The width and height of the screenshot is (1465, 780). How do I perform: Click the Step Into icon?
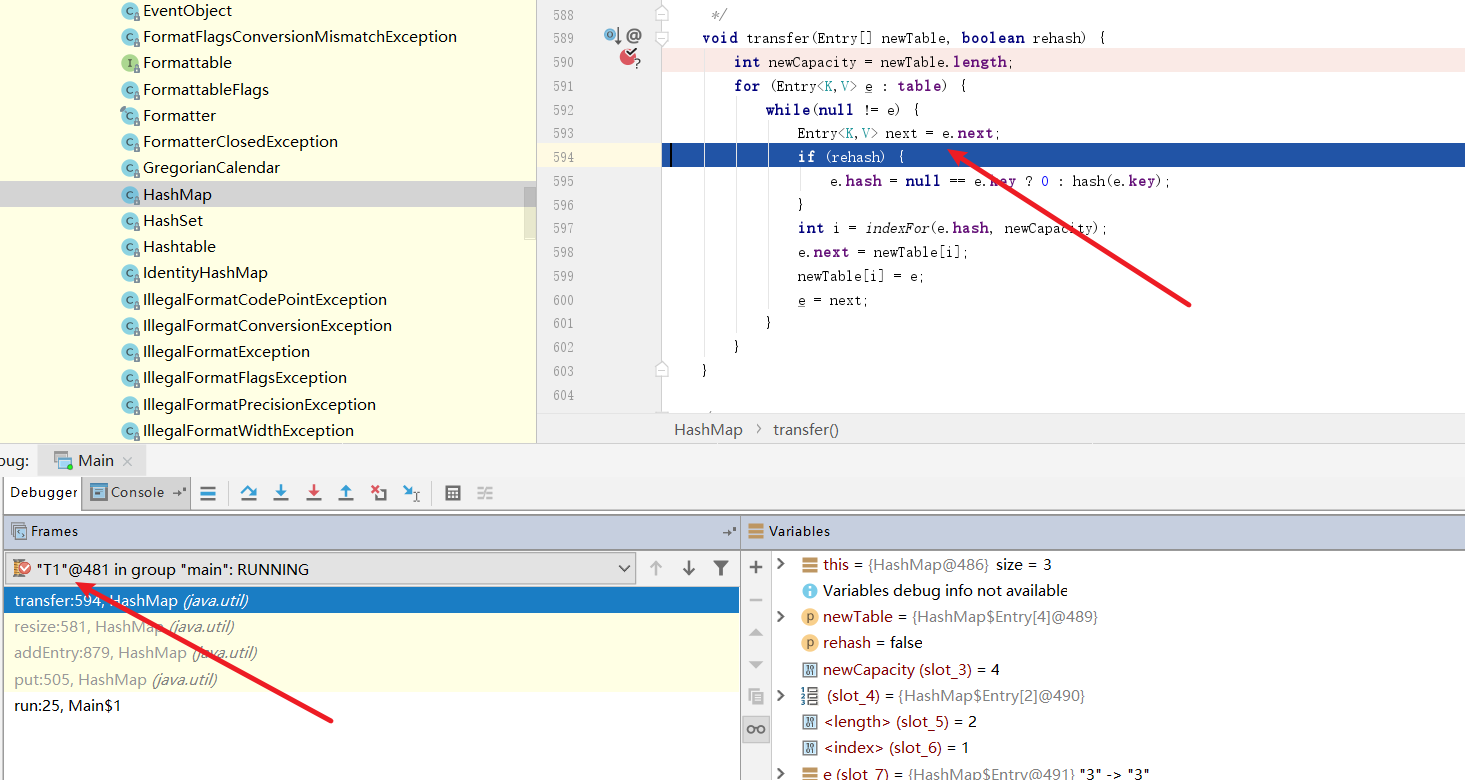(281, 493)
